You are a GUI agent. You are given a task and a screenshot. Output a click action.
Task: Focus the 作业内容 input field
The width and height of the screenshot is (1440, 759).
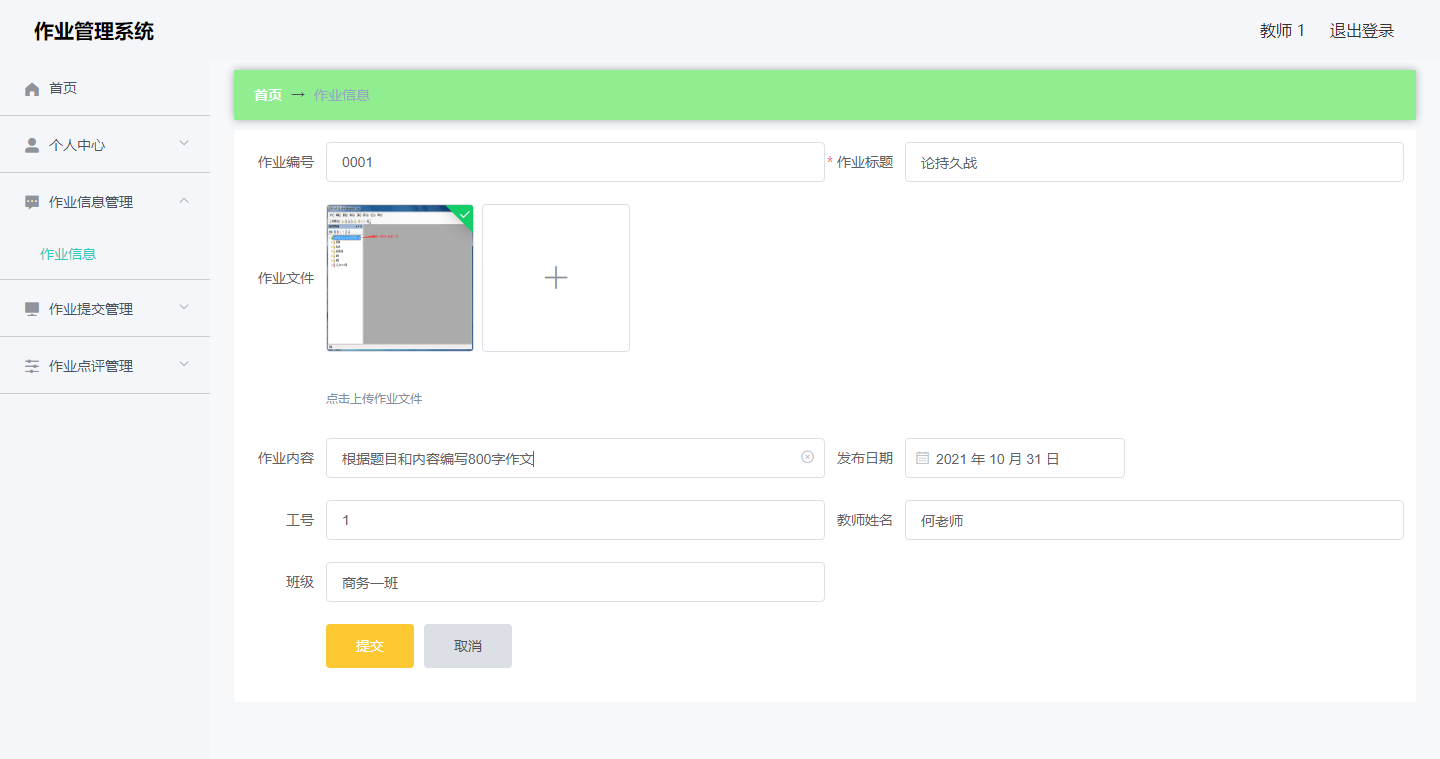point(575,458)
